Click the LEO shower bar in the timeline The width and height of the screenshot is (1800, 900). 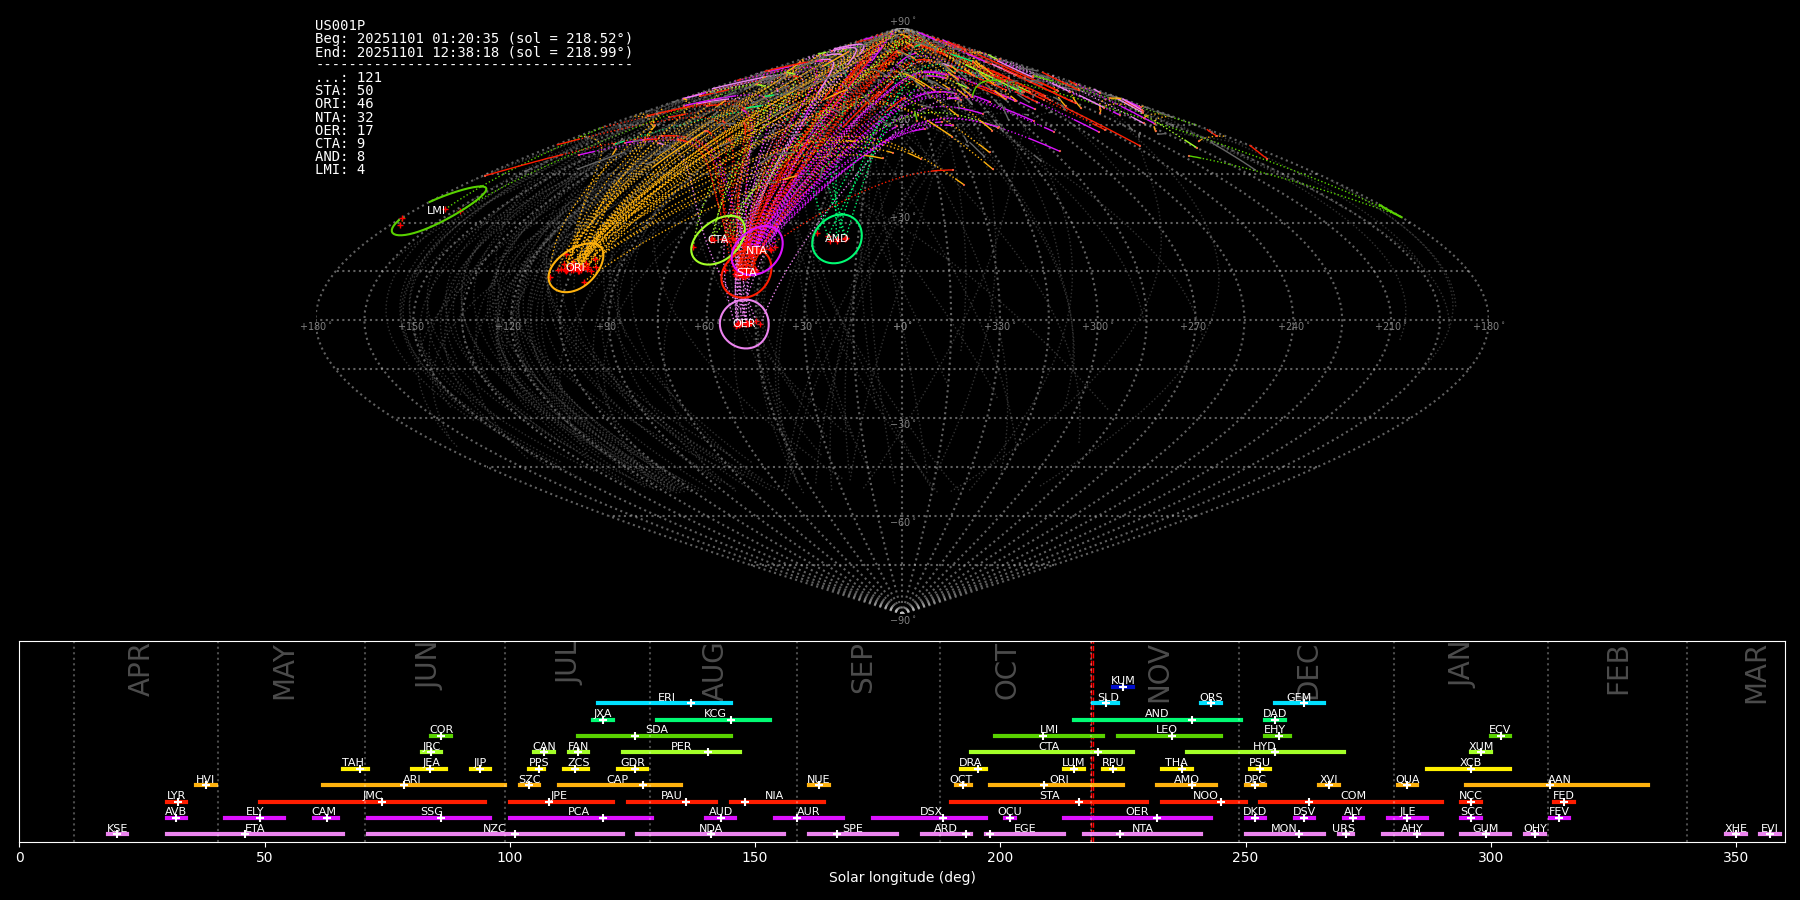point(1169,736)
